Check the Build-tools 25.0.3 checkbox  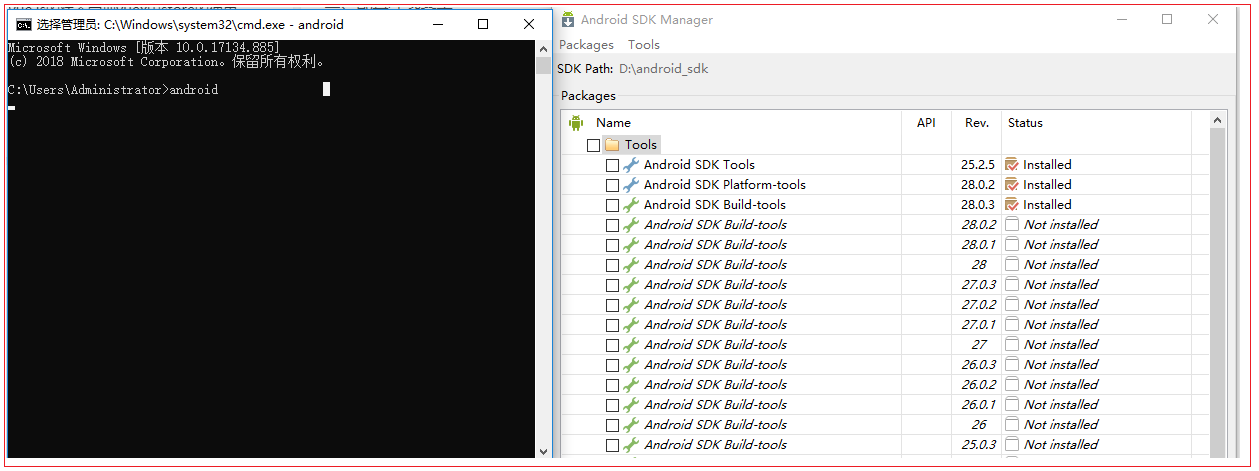click(x=612, y=445)
